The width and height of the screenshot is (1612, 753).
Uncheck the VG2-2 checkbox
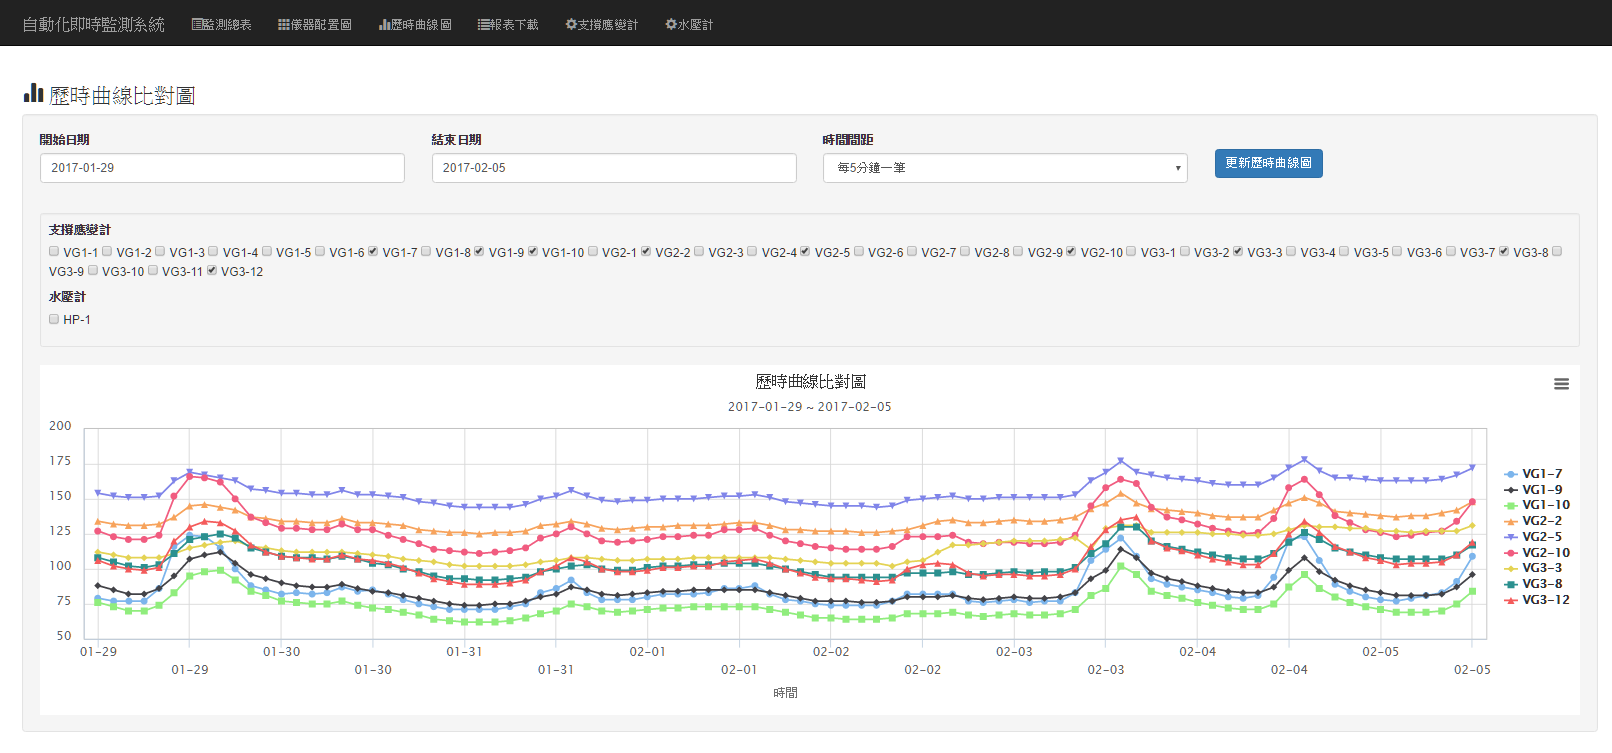[x=646, y=252]
